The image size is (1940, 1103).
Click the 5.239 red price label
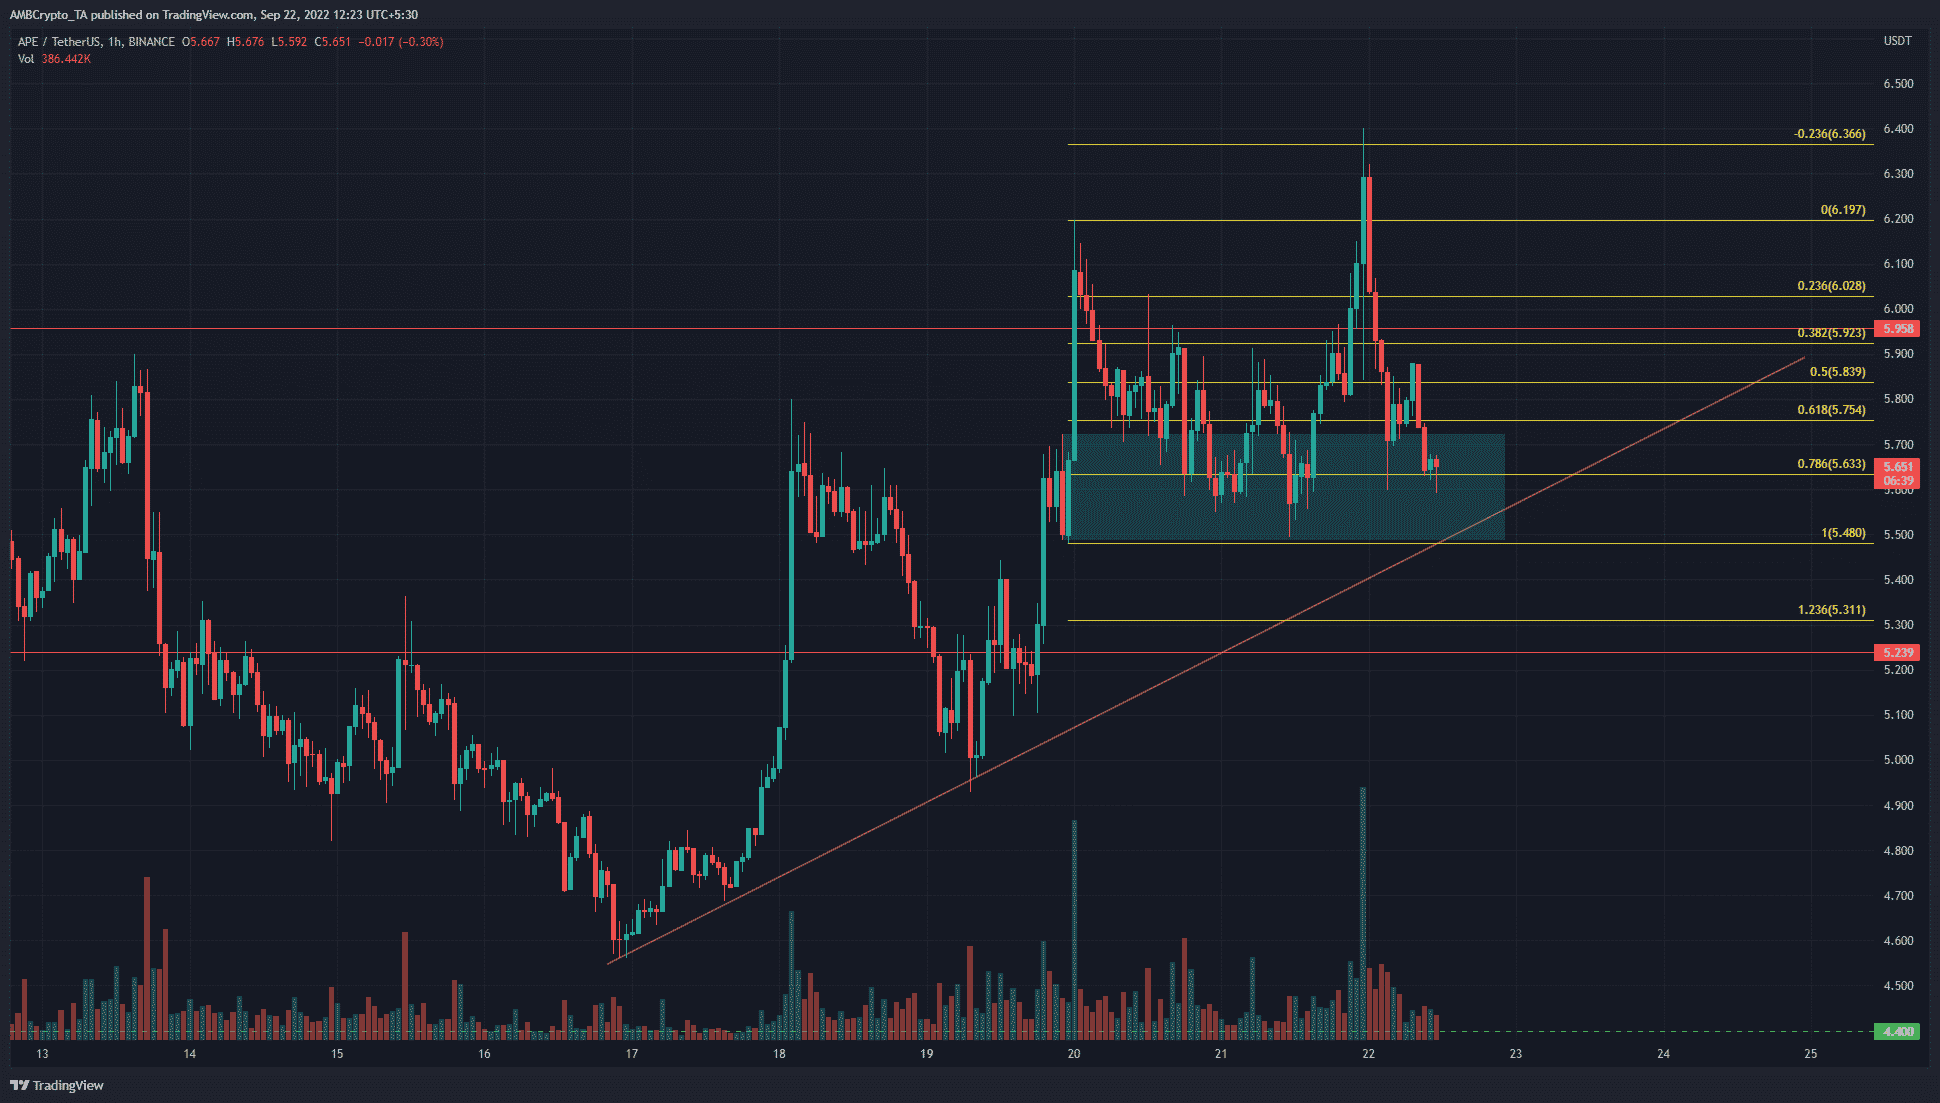[x=1897, y=653]
